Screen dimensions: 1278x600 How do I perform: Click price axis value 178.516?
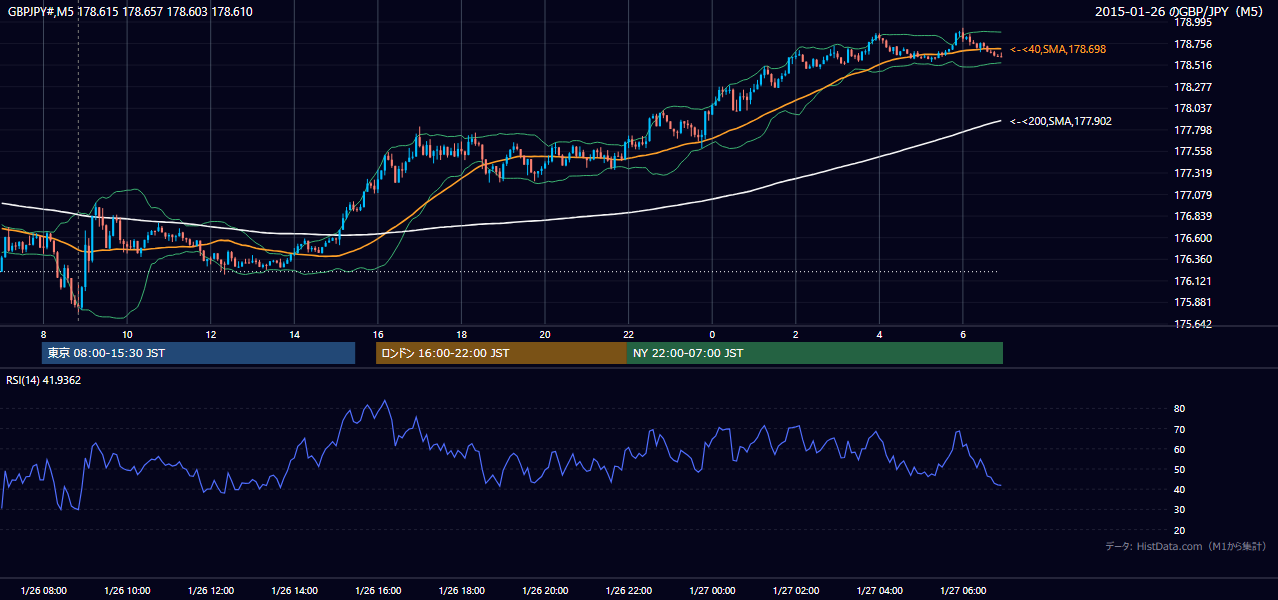click(x=1193, y=65)
